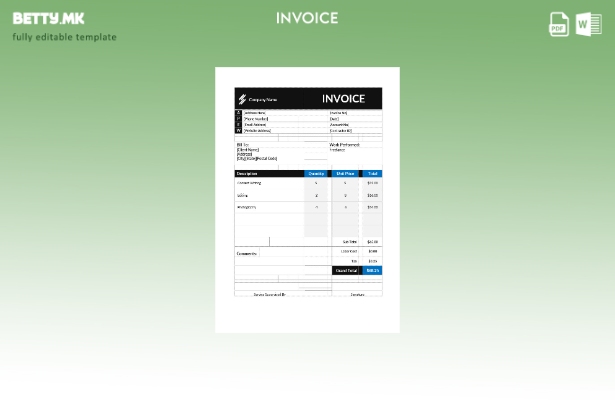Click the company logo icon on invoice
The height and width of the screenshot is (400, 615).
(x=242, y=99)
